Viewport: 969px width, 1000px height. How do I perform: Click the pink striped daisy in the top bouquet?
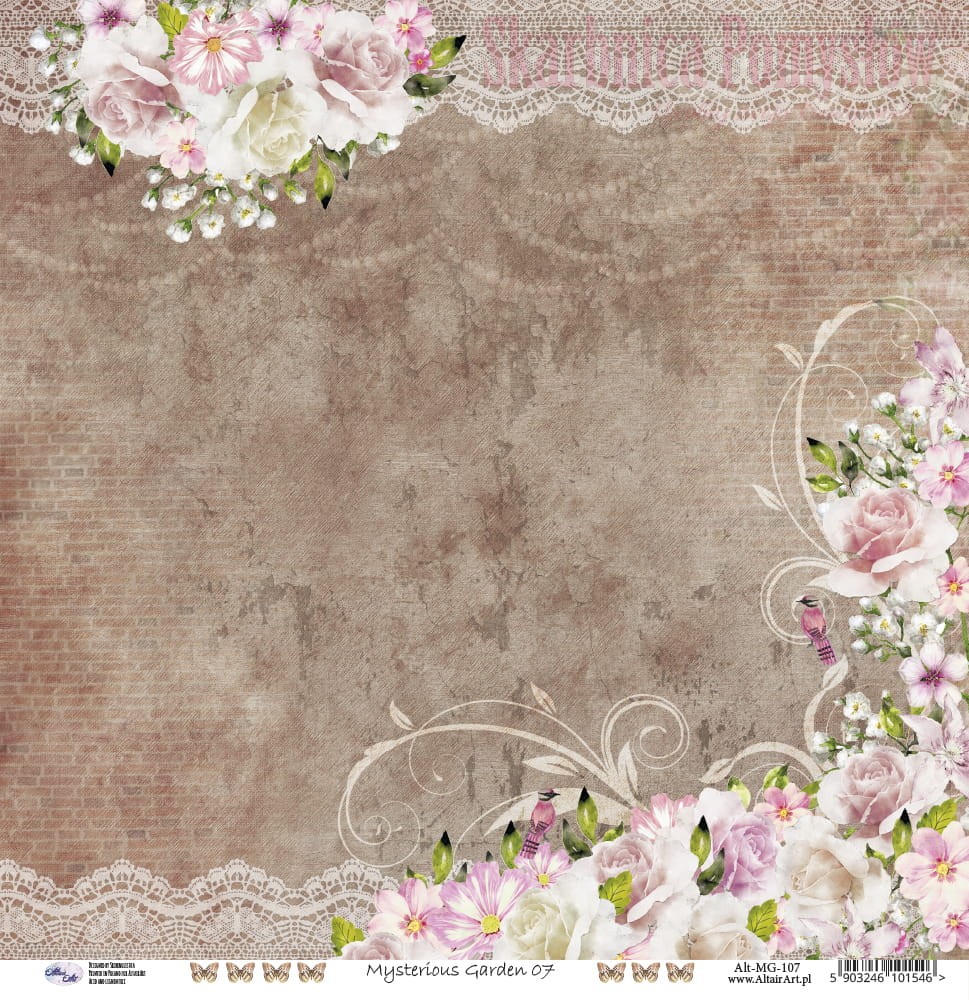213,48
